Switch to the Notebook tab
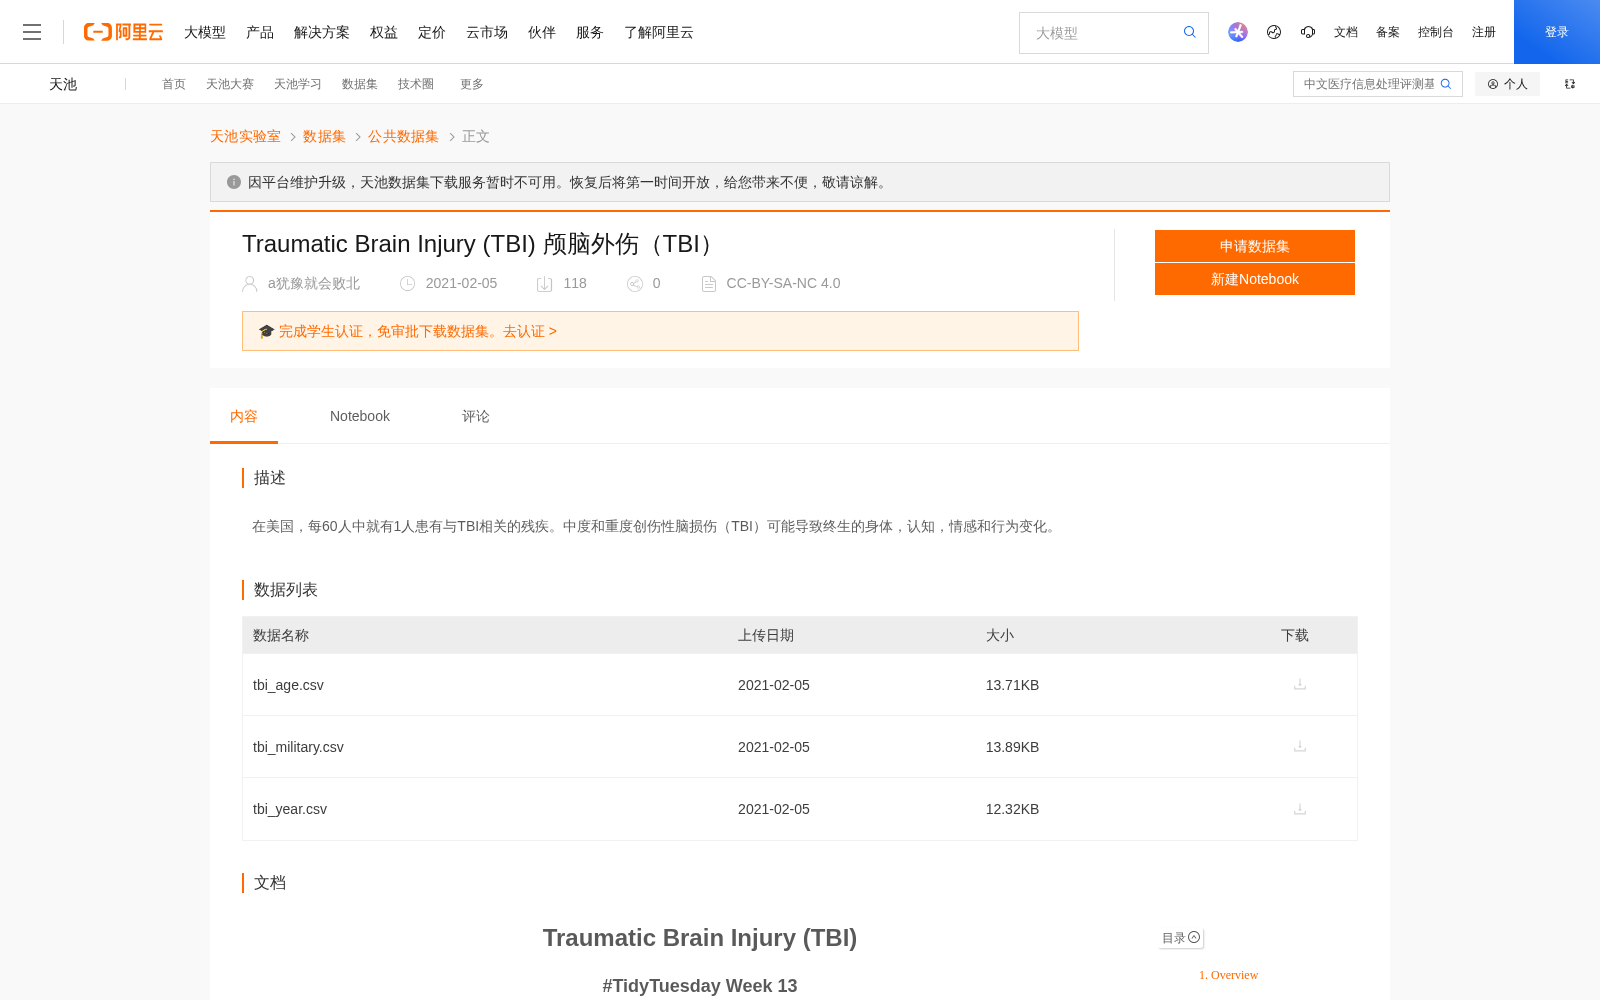The width and height of the screenshot is (1600, 1000). coord(360,416)
